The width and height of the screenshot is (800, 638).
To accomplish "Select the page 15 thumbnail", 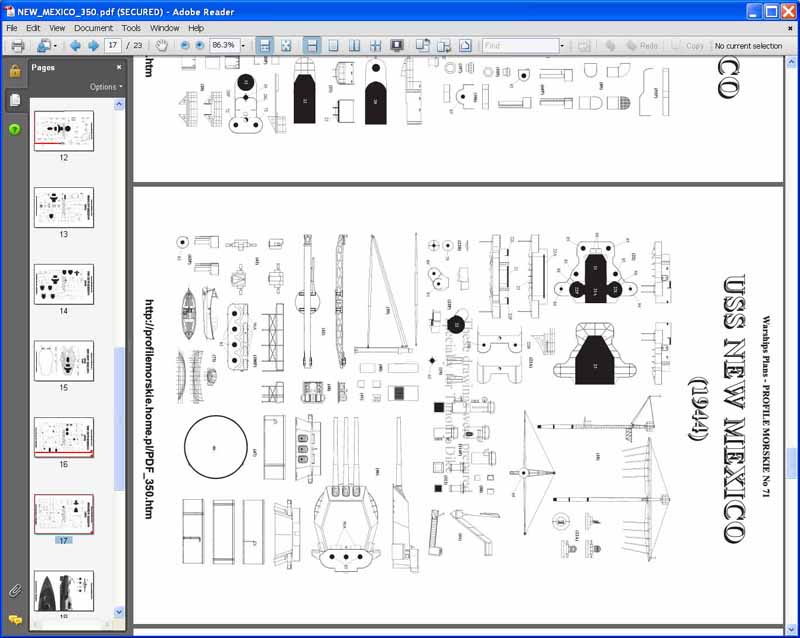I will click(x=64, y=361).
